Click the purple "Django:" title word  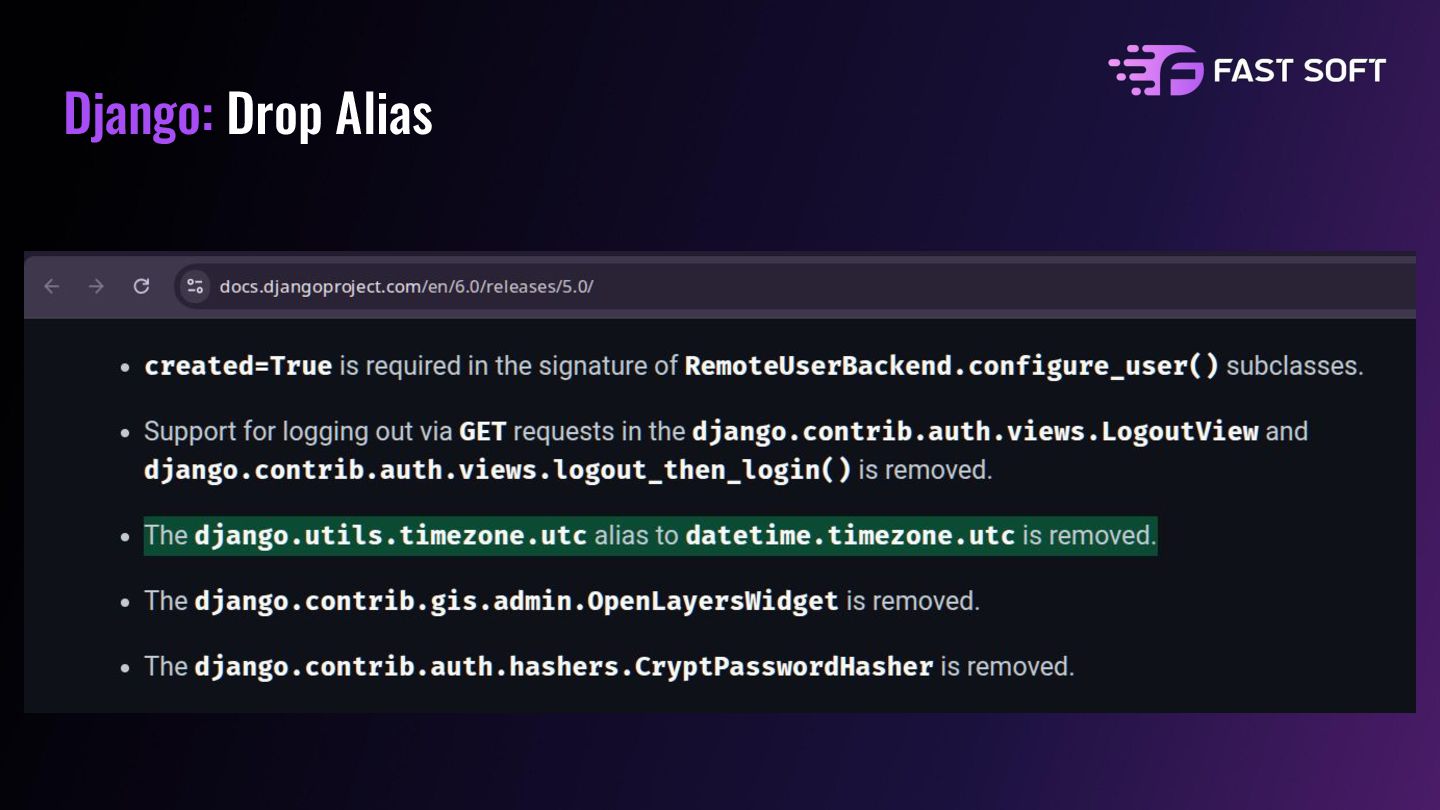138,114
